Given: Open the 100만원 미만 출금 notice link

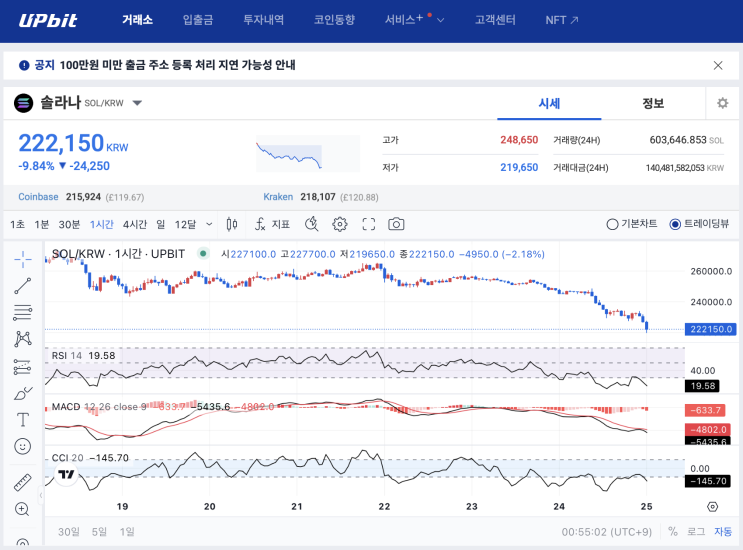Looking at the screenshot, I should 177,65.
